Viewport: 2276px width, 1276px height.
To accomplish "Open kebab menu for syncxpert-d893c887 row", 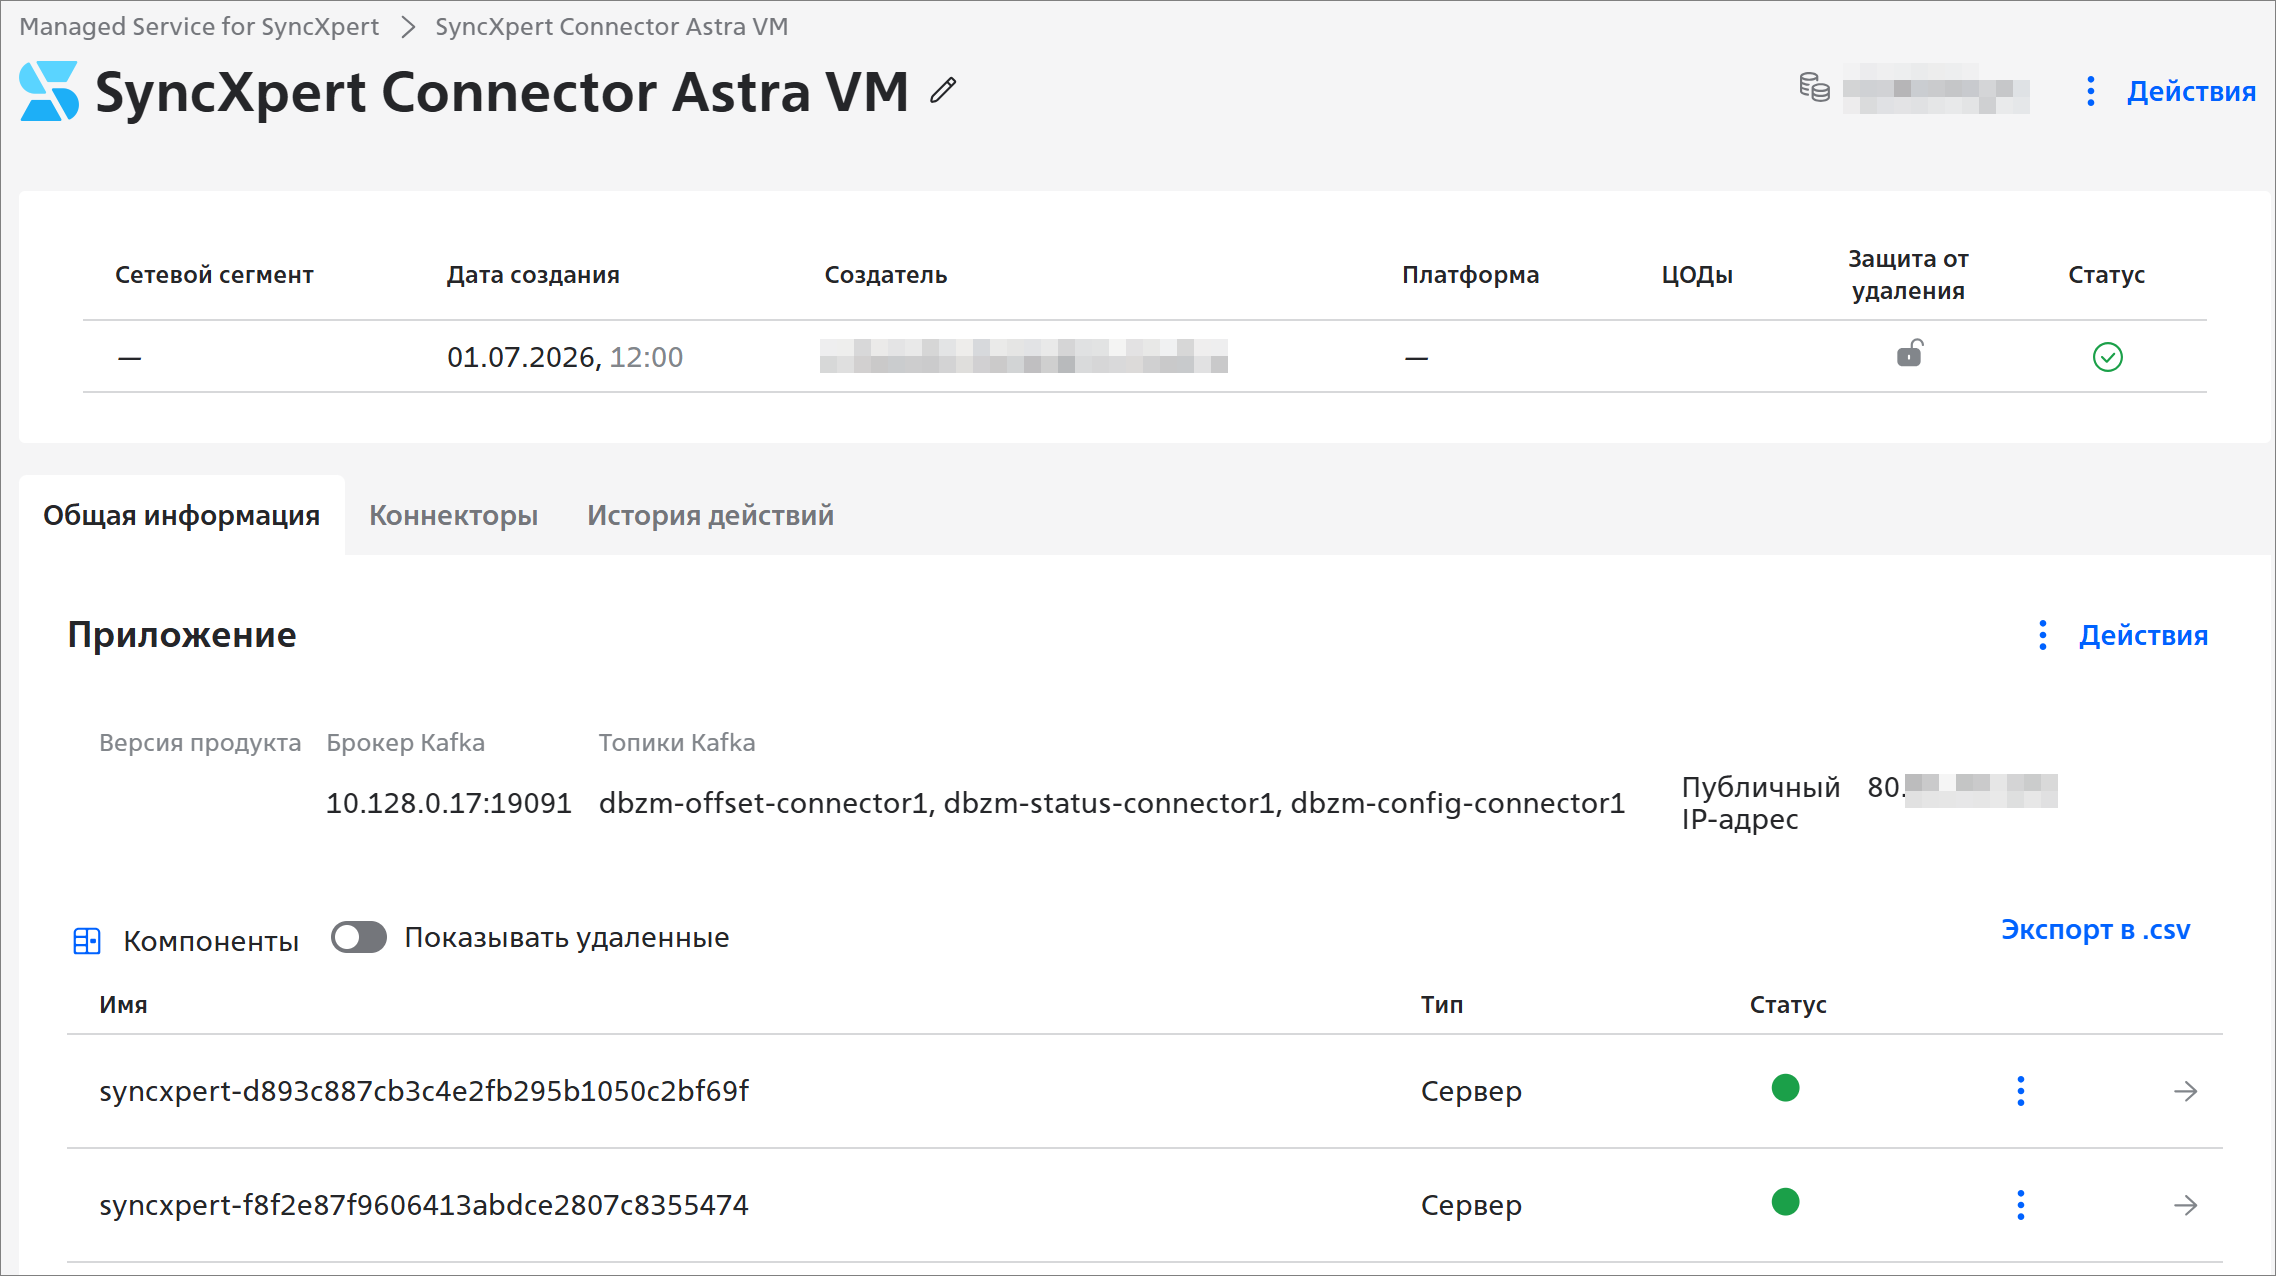I will click(x=2021, y=1091).
